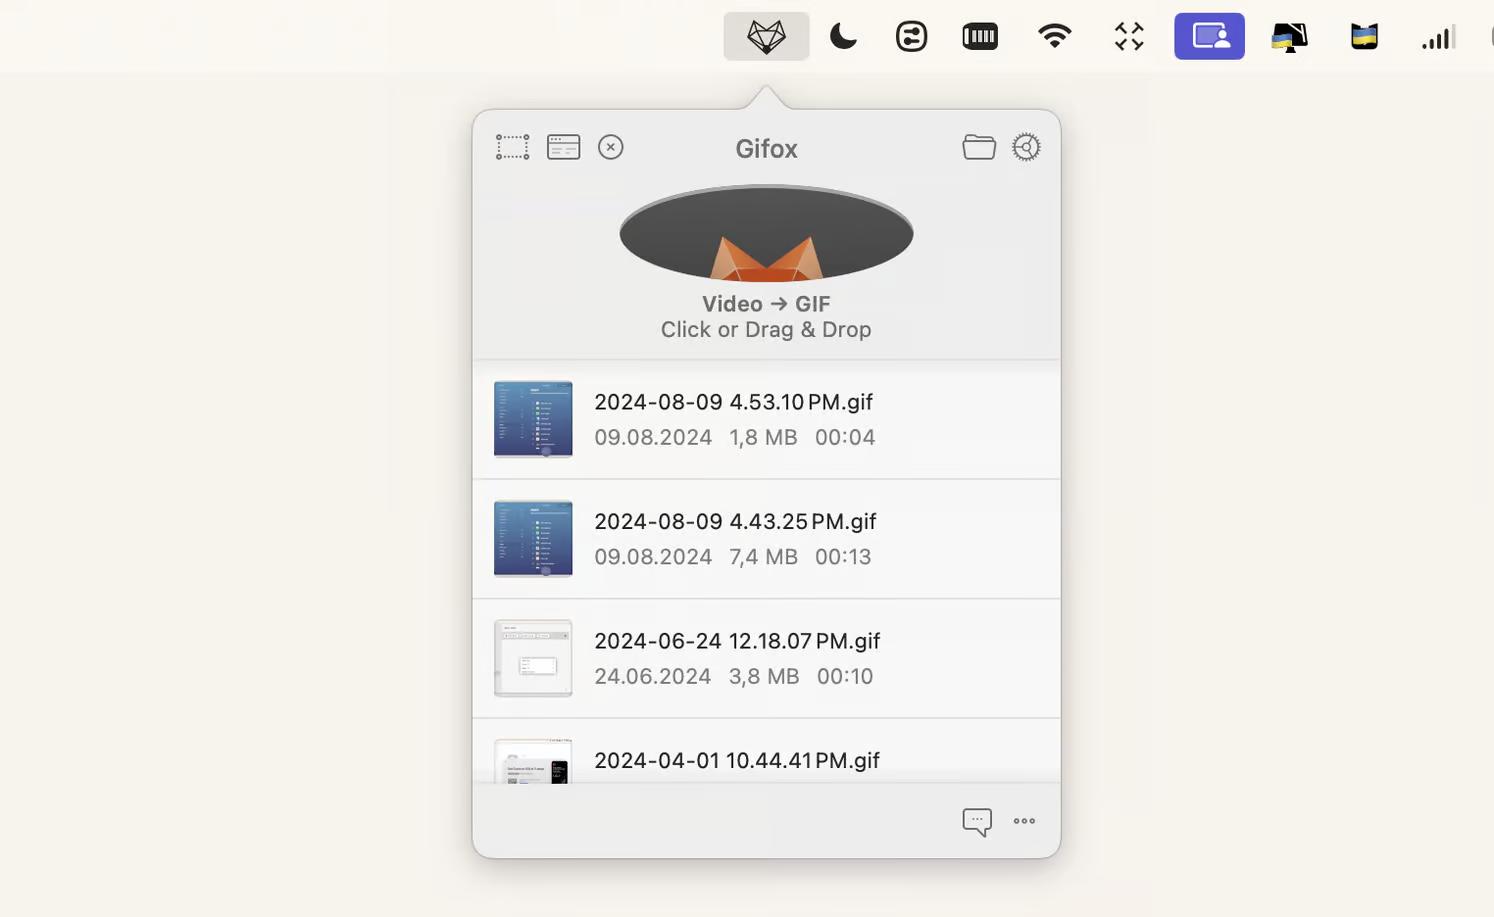Viewport: 1494px width, 917px height.
Task: Toggle Do Not Disturb moon icon
Action: [x=843, y=37]
